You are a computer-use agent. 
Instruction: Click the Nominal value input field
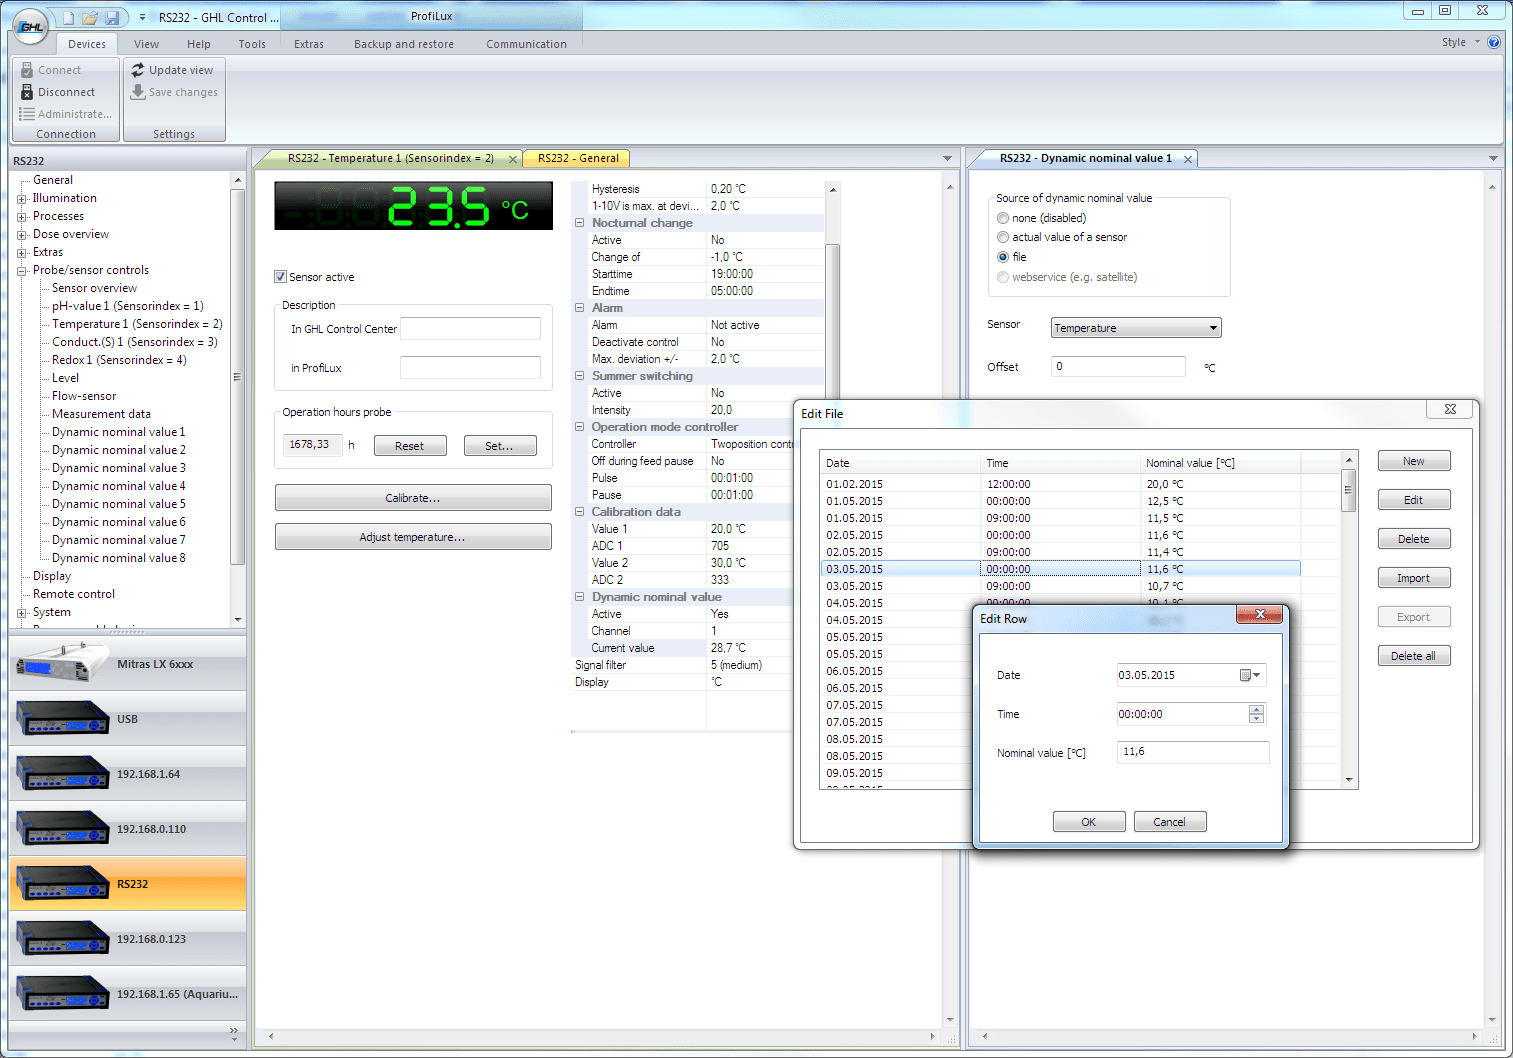tap(1192, 752)
